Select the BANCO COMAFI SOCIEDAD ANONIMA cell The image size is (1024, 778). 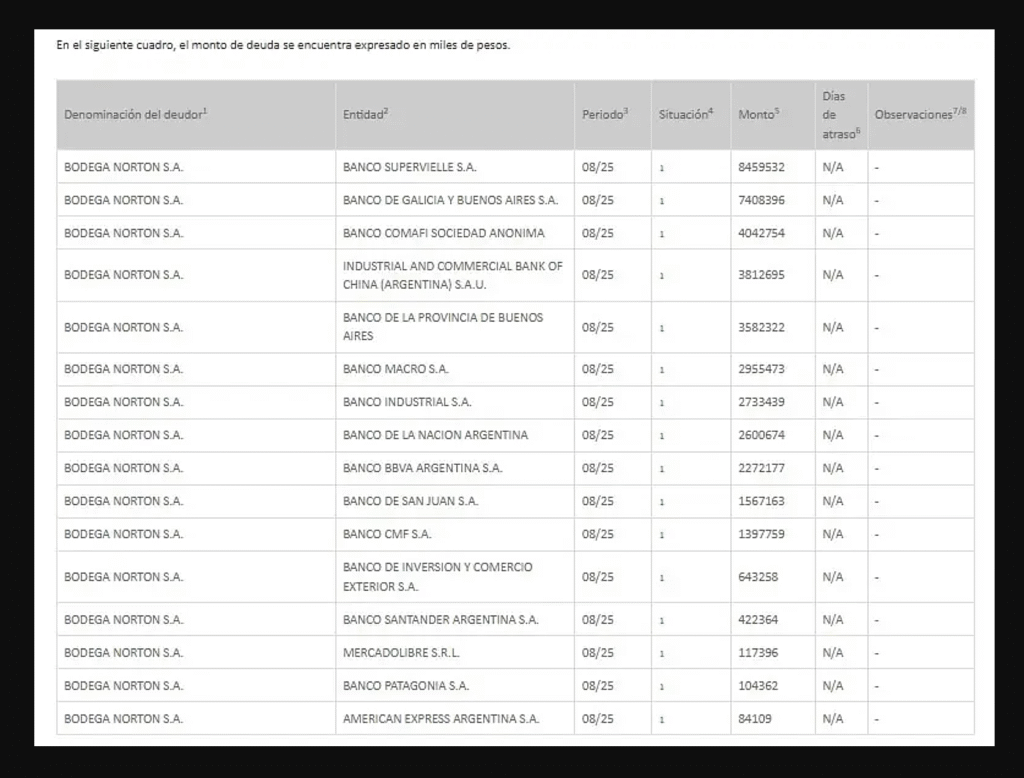[443, 233]
